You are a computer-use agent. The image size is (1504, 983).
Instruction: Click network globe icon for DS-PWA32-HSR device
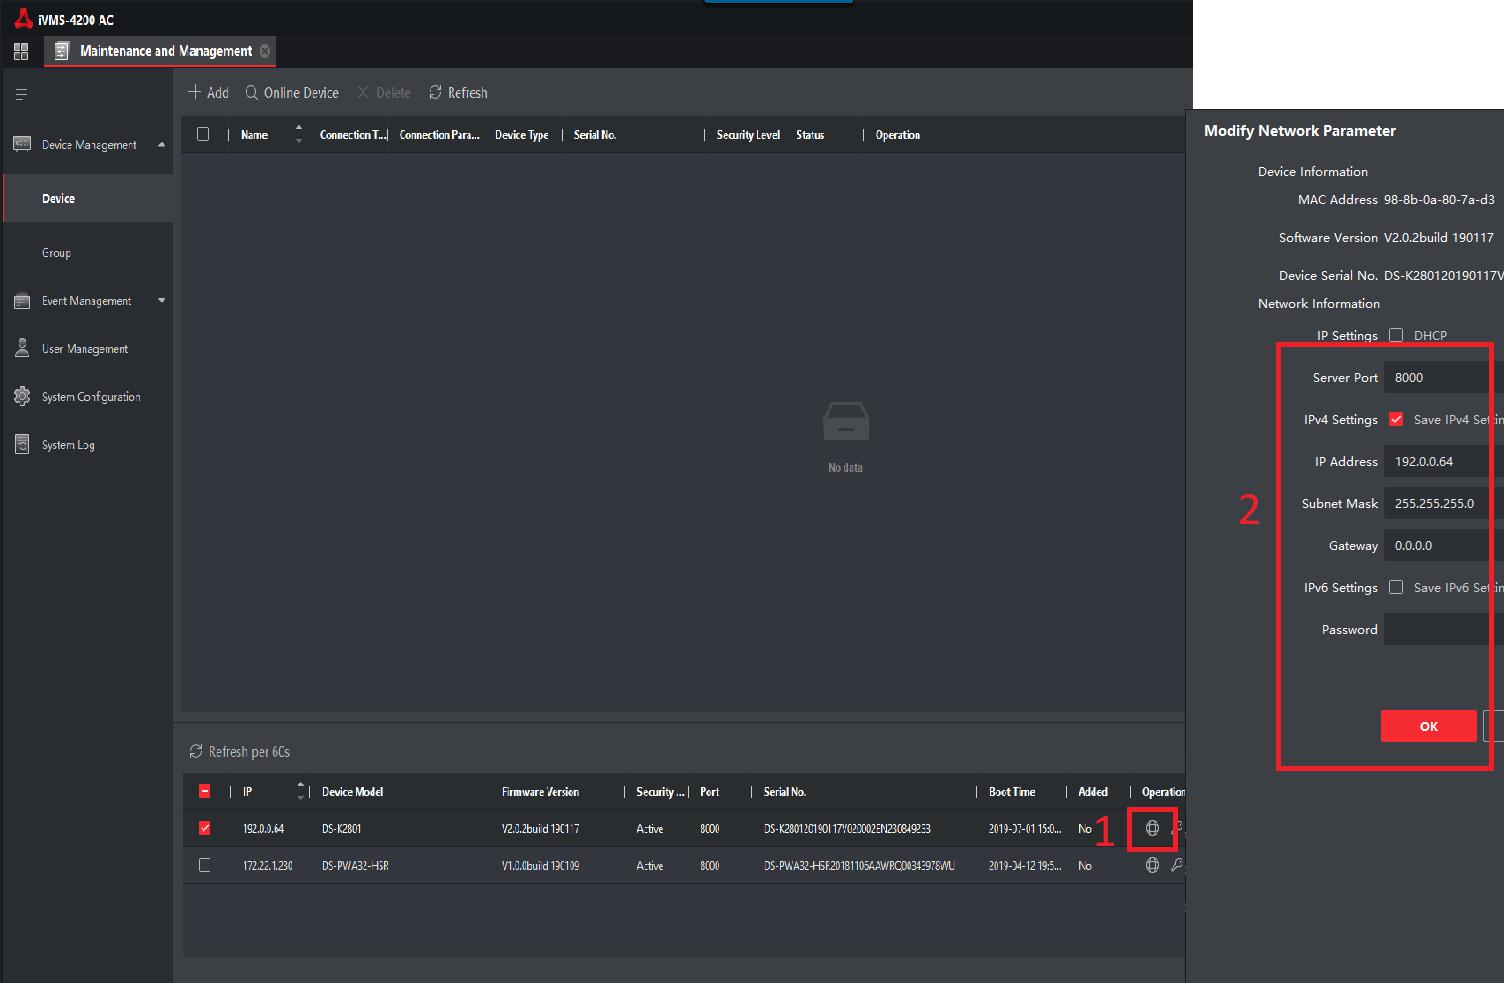click(x=1152, y=866)
